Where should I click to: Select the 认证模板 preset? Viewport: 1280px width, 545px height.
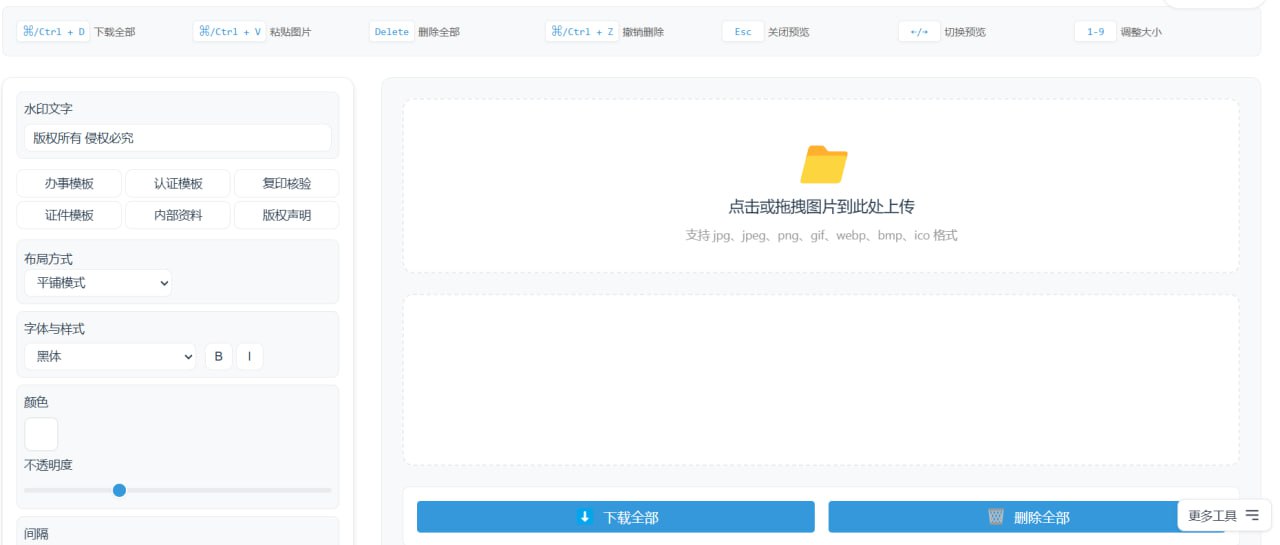click(x=178, y=184)
